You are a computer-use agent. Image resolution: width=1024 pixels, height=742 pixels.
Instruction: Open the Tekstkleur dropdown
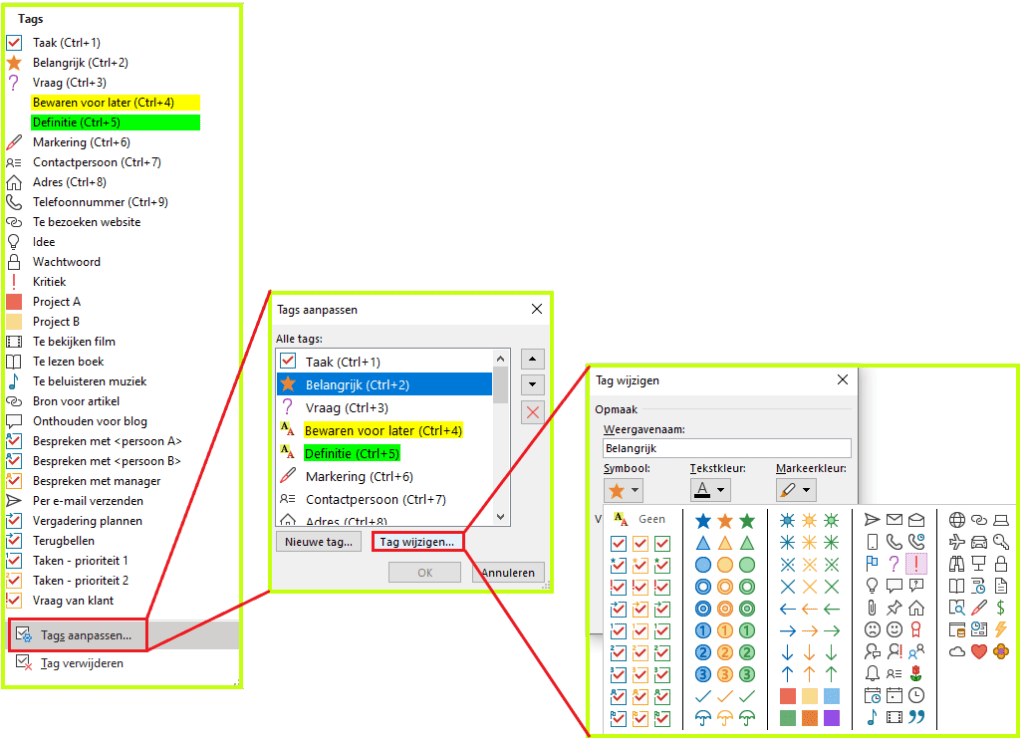(710, 490)
